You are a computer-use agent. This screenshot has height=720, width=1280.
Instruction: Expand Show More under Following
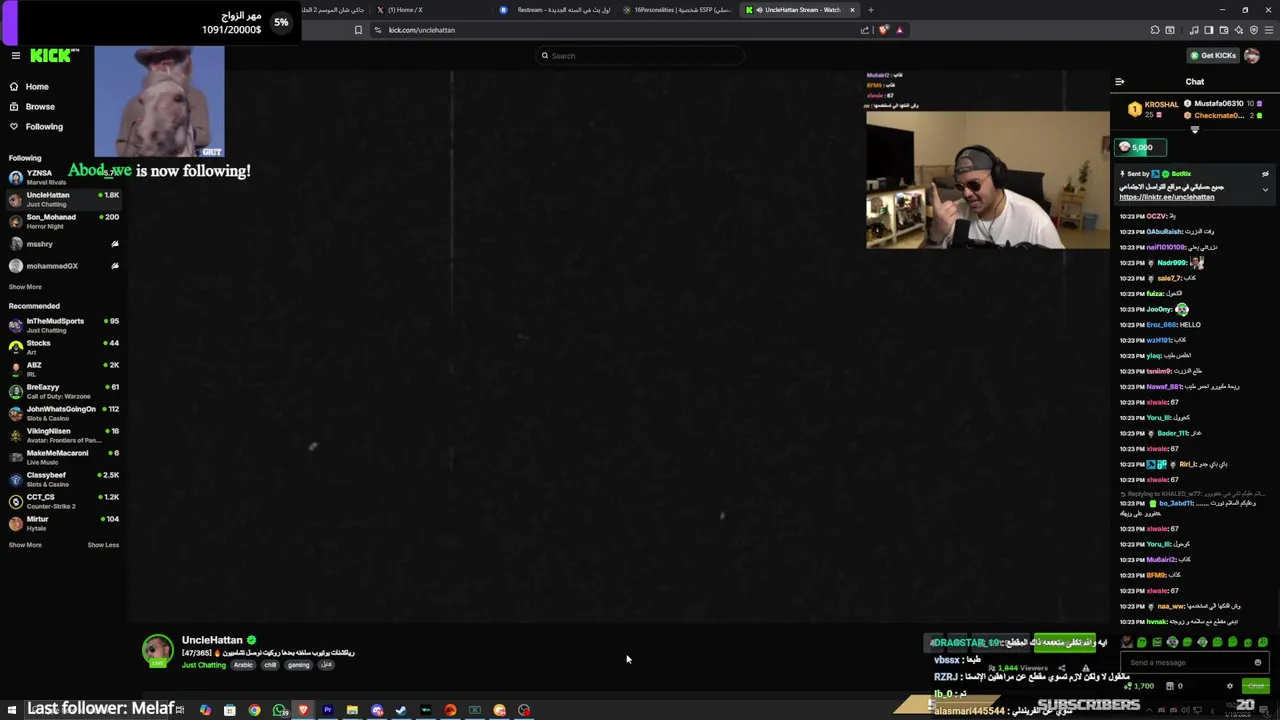(25, 287)
